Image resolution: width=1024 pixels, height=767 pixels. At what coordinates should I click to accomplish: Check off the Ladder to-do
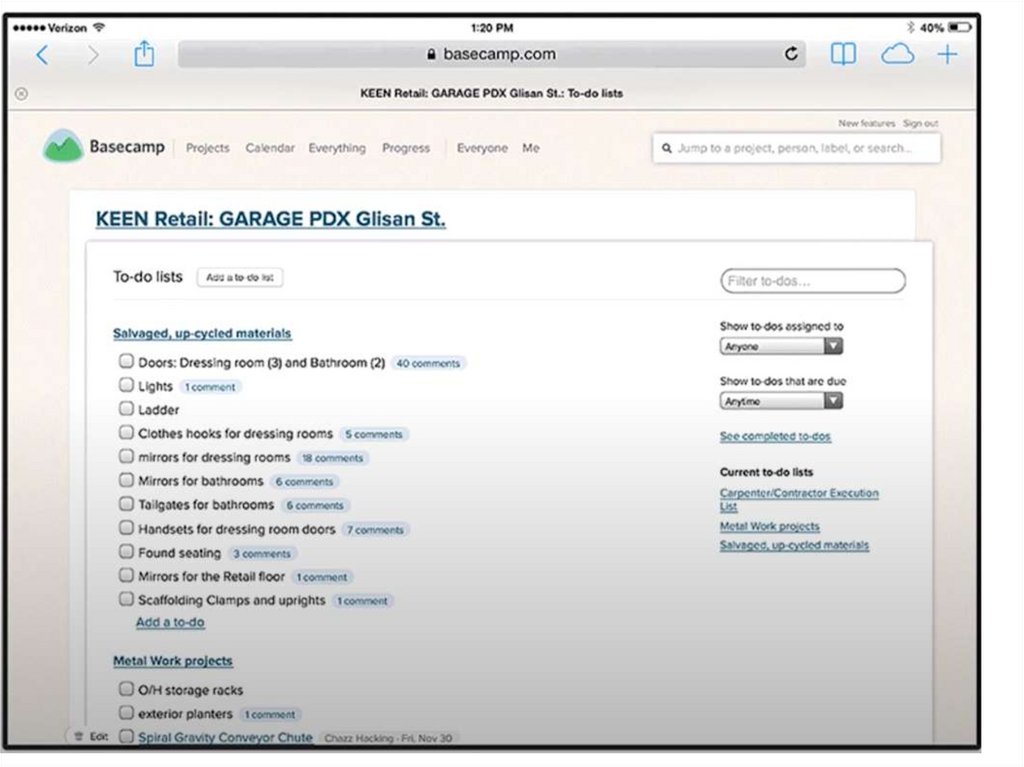pyautogui.click(x=126, y=409)
